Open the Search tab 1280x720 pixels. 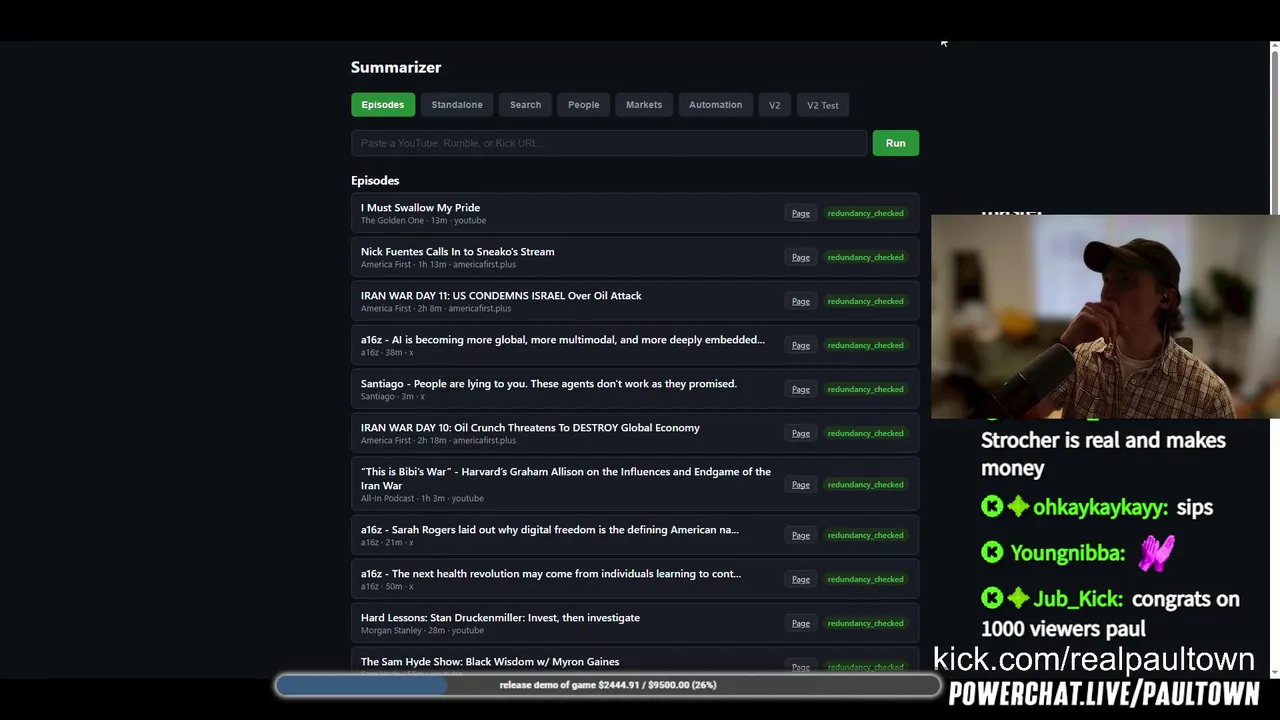525,105
